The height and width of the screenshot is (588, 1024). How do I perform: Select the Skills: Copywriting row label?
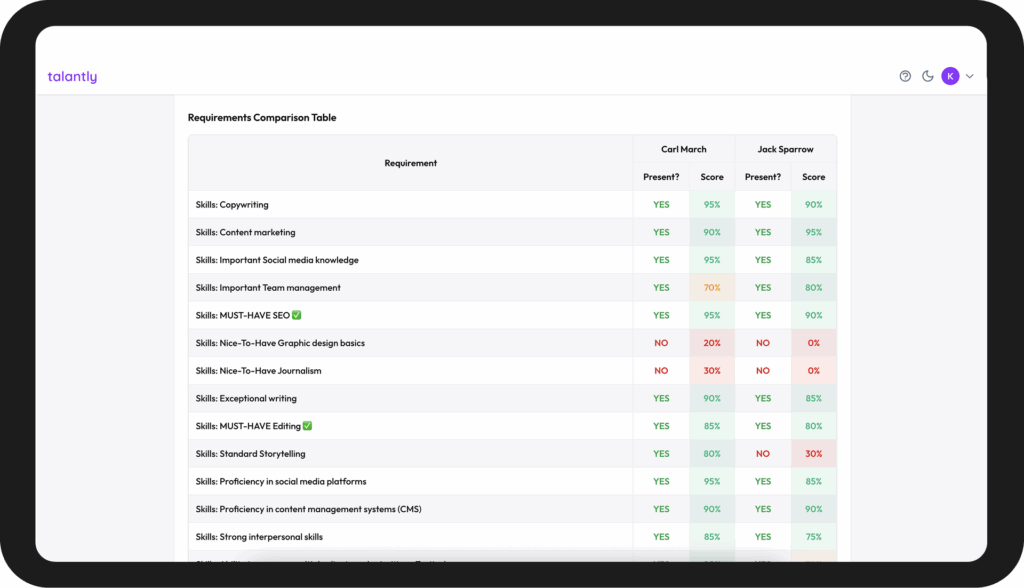tap(232, 205)
